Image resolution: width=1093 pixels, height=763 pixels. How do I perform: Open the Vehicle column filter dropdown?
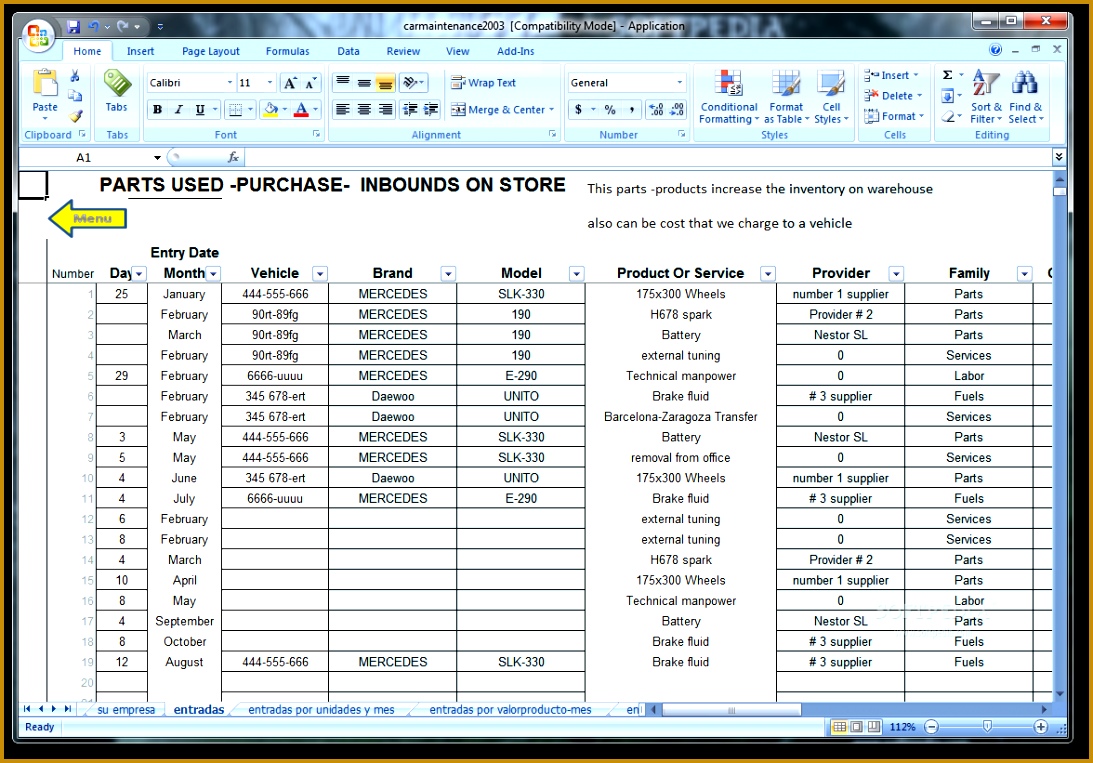(x=319, y=274)
